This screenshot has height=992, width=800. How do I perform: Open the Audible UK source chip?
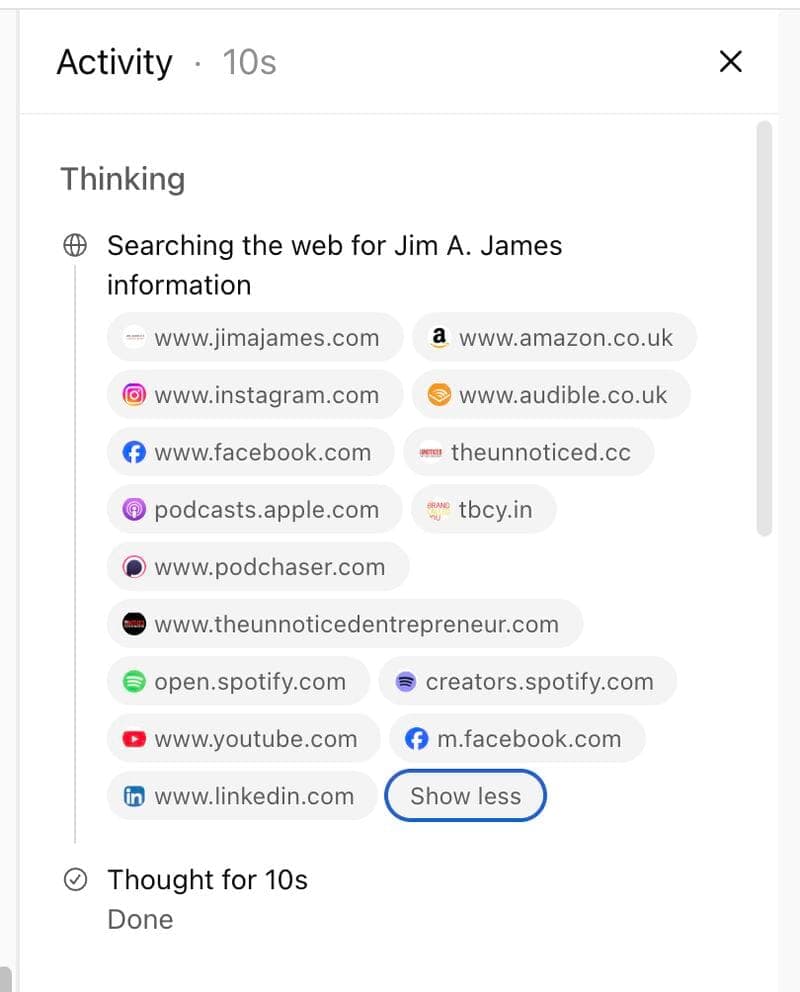coord(551,395)
